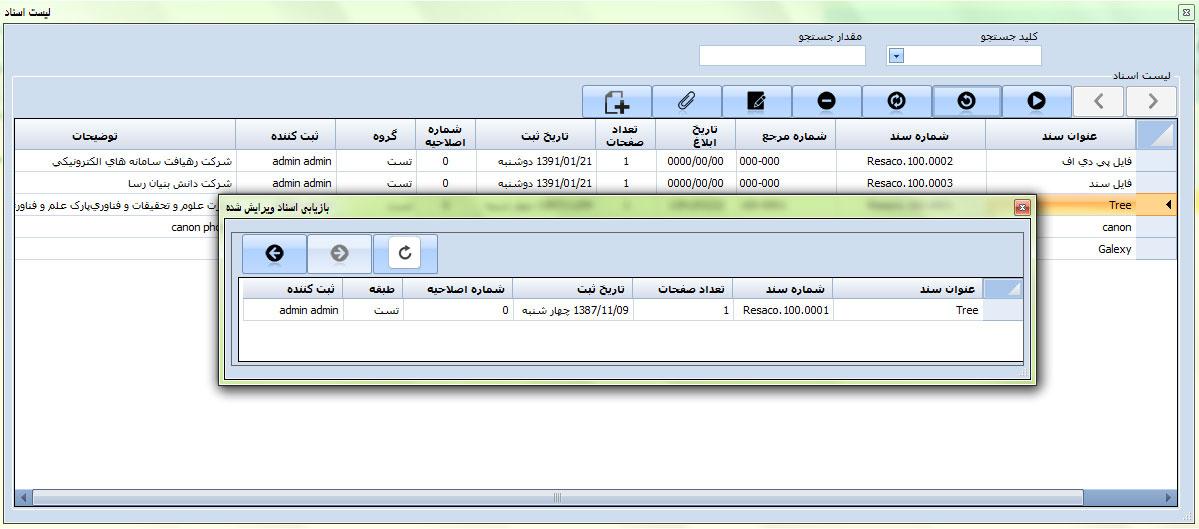Go to next page with right chevron
Viewport: 1199px width, 529px height.
click(1152, 101)
